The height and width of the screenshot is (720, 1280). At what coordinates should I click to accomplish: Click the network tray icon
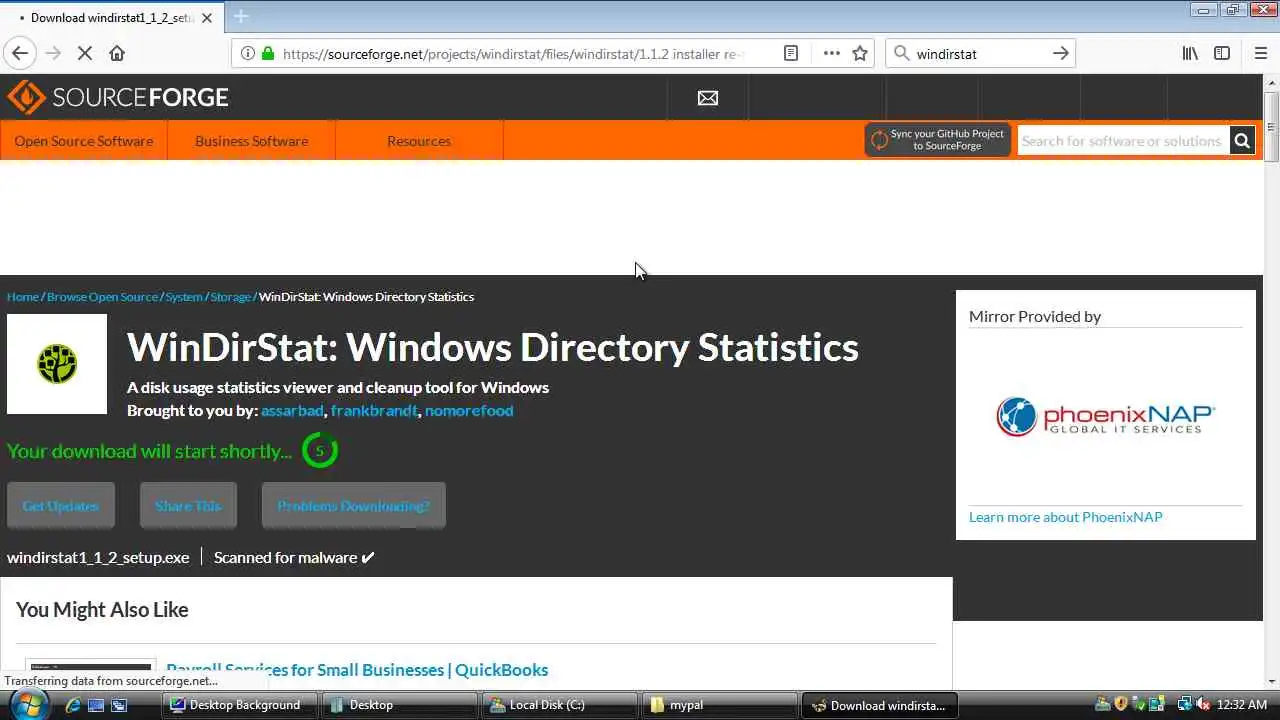1184,705
